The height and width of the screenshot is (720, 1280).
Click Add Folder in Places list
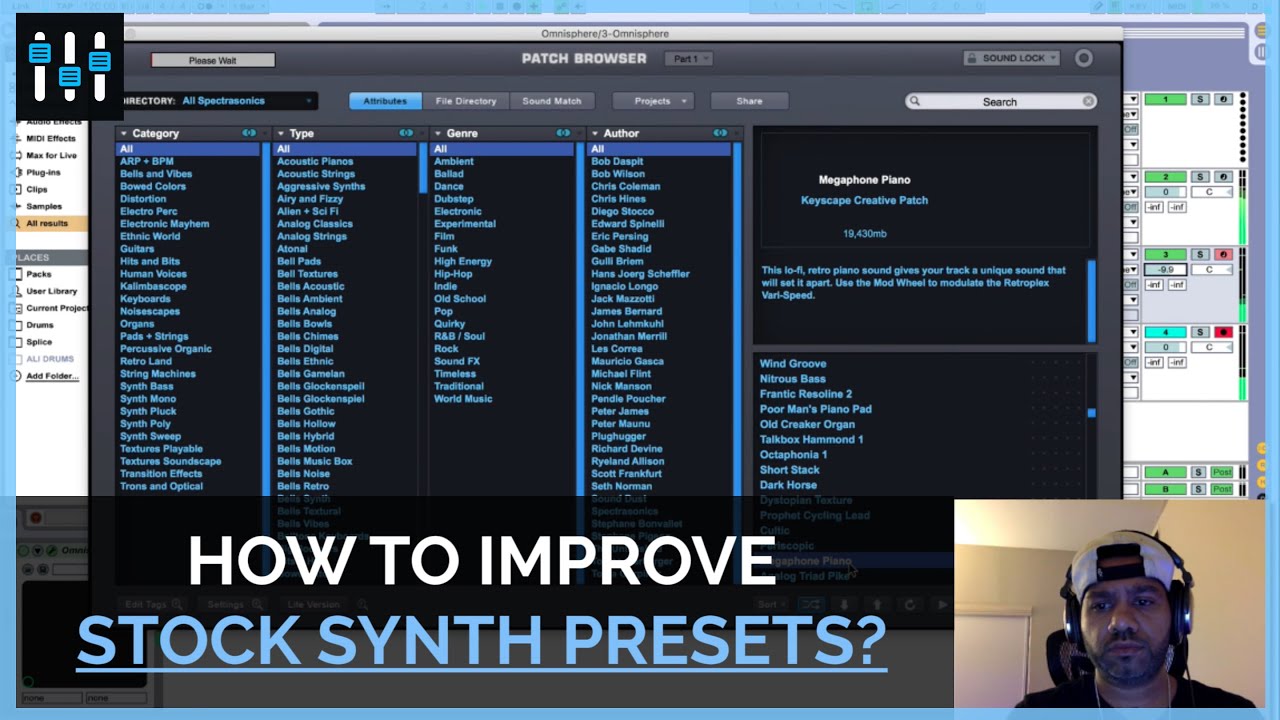click(x=52, y=376)
